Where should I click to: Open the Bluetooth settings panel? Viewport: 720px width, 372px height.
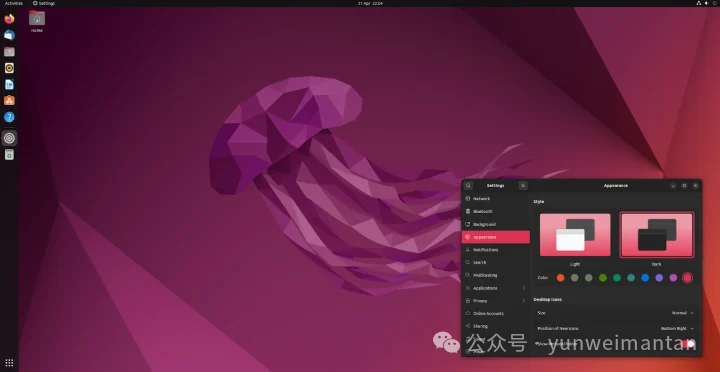click(496, 212)
